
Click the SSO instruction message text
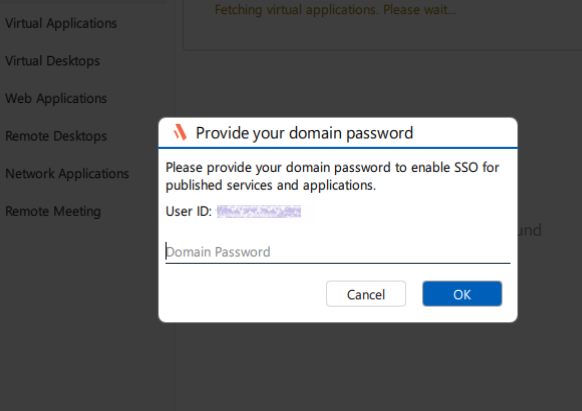[332, 176]
